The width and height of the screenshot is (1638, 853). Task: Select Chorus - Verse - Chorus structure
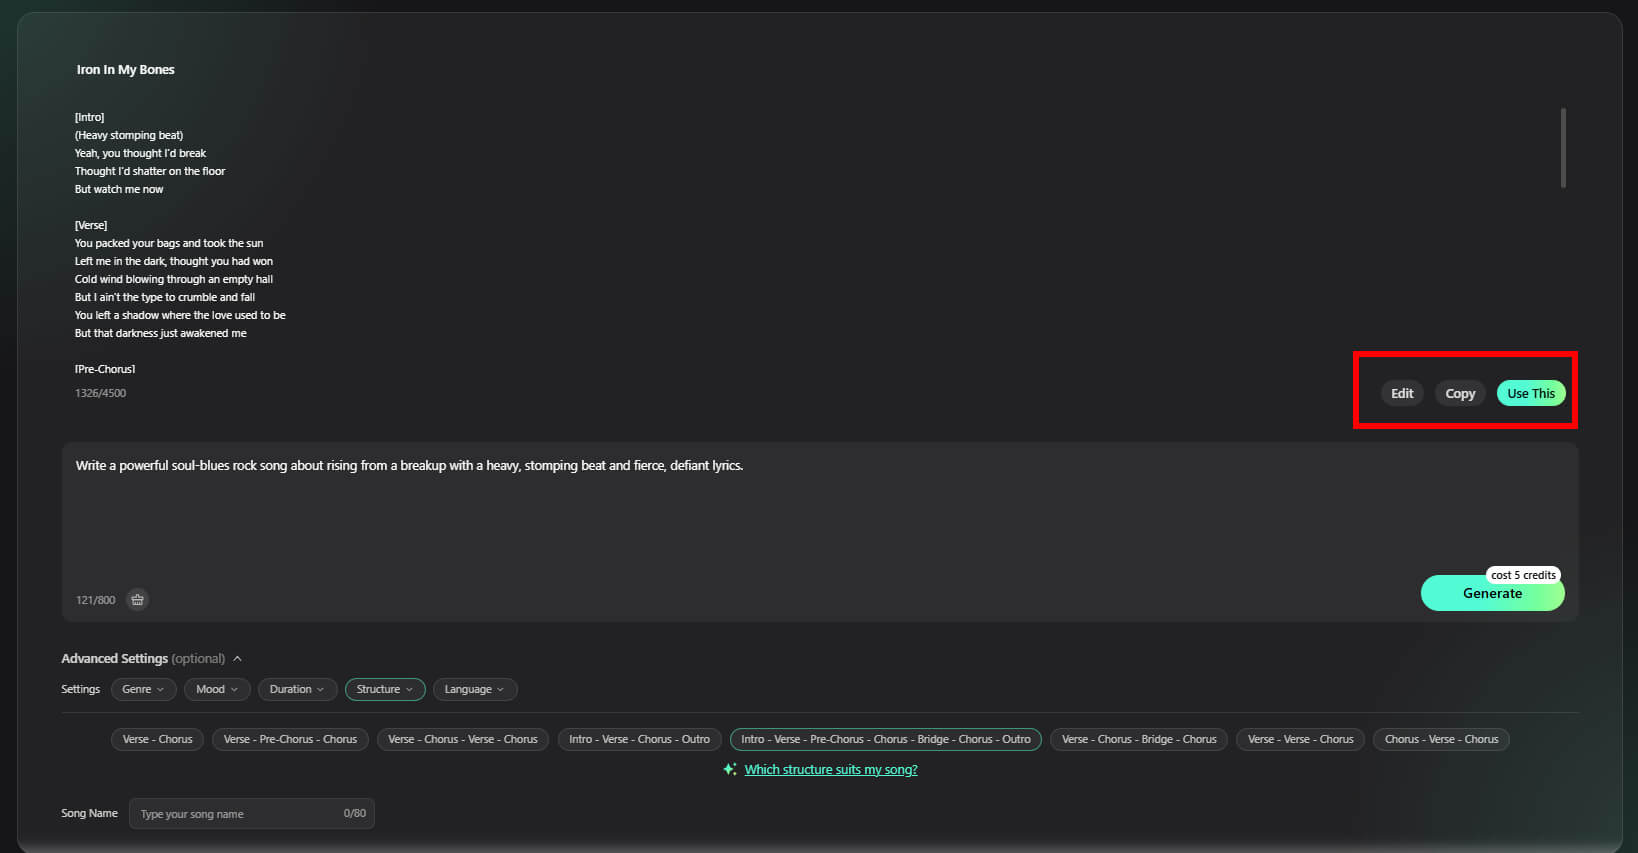coord(1441,739)
